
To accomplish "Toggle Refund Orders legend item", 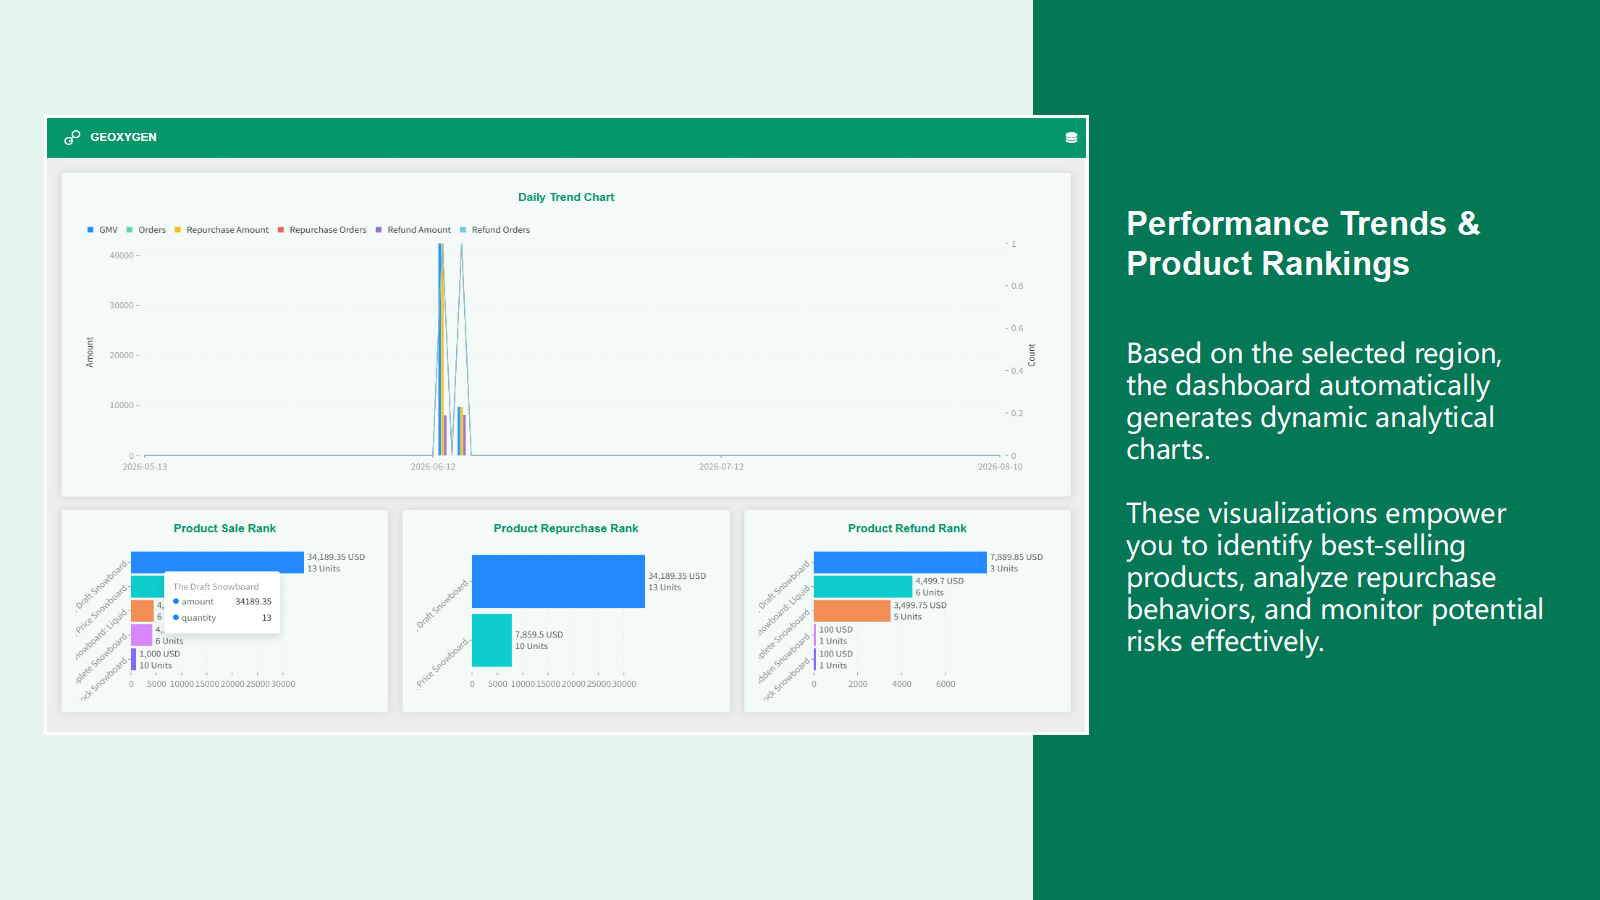I will point(495,230).
